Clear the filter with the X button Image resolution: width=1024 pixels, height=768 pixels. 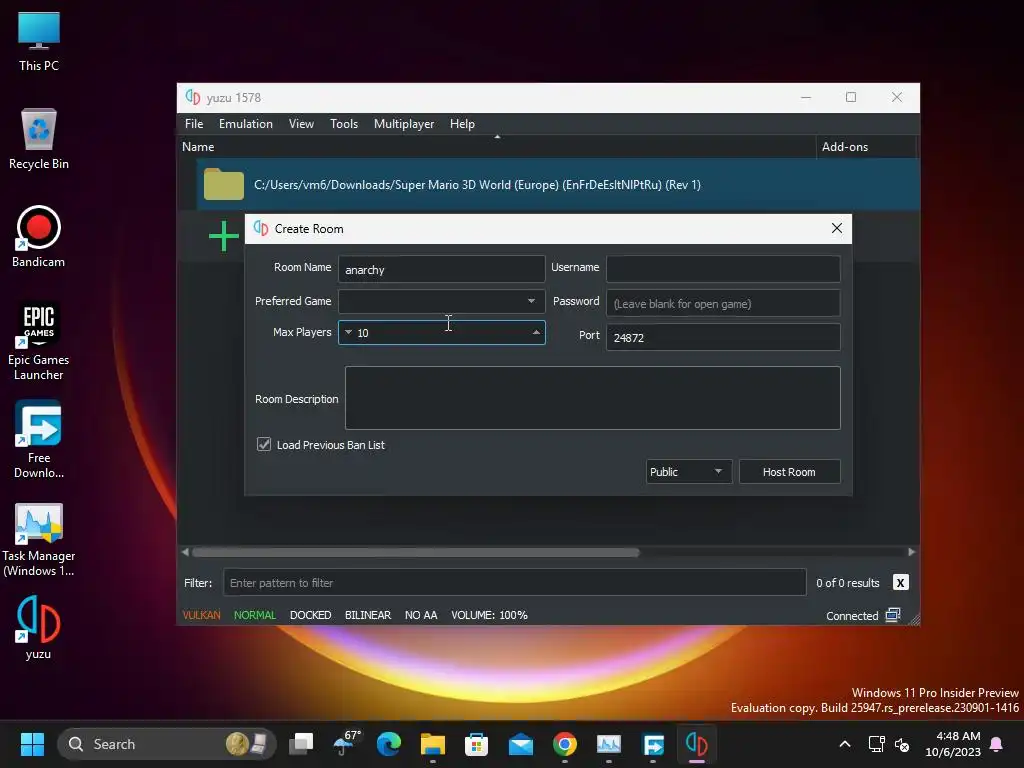click(900, 583)
